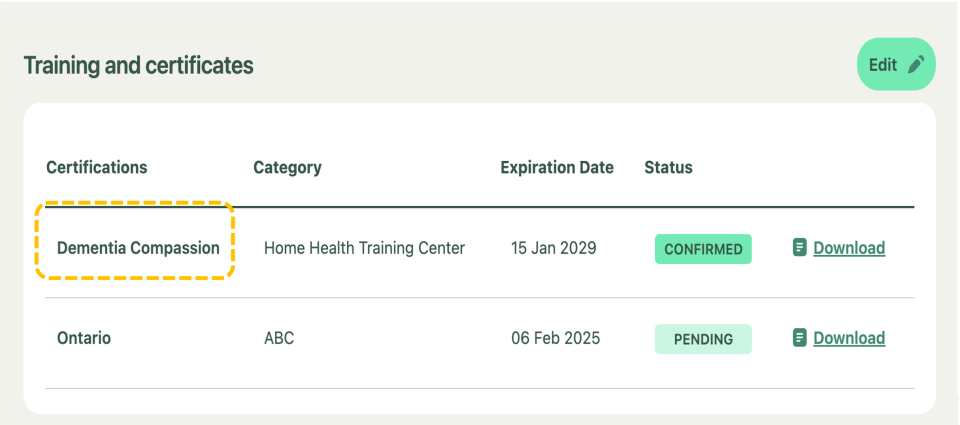Click the Expiration Date column header

557,167
